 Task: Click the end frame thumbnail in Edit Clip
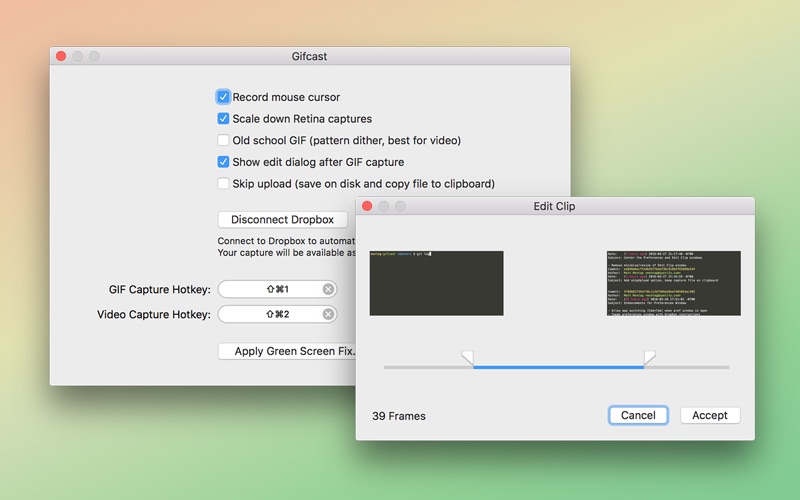click(673, 283)
